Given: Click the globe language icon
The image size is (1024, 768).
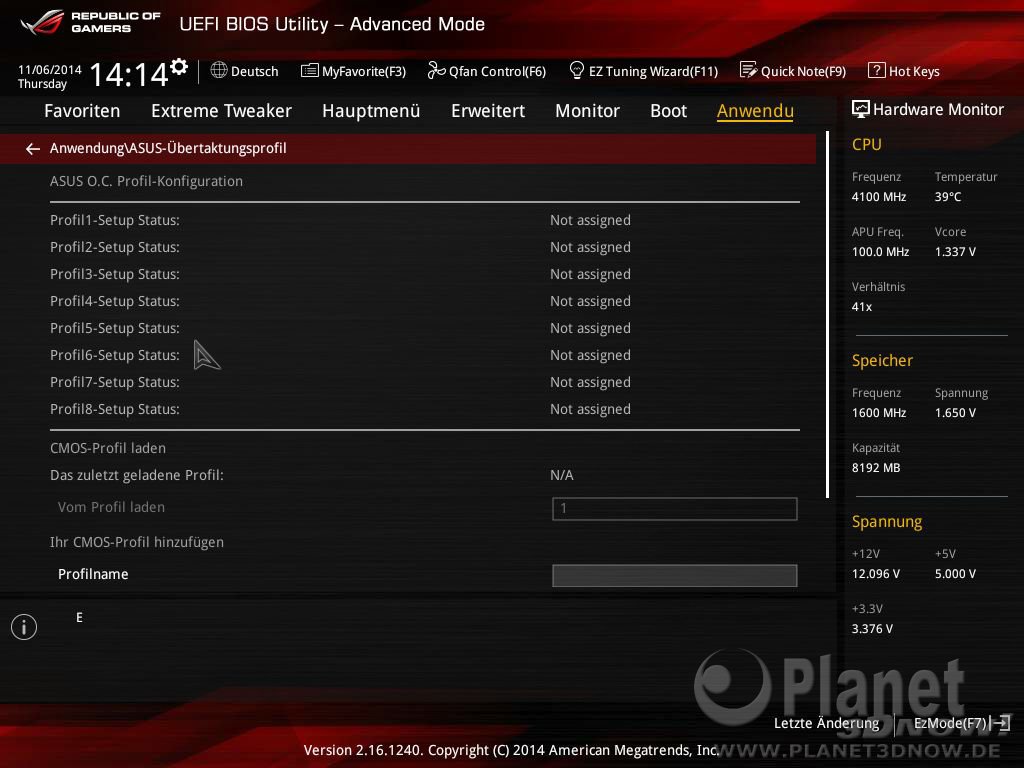Looking at the screenshot, I should pyautogui.click(x=219, y=70).
